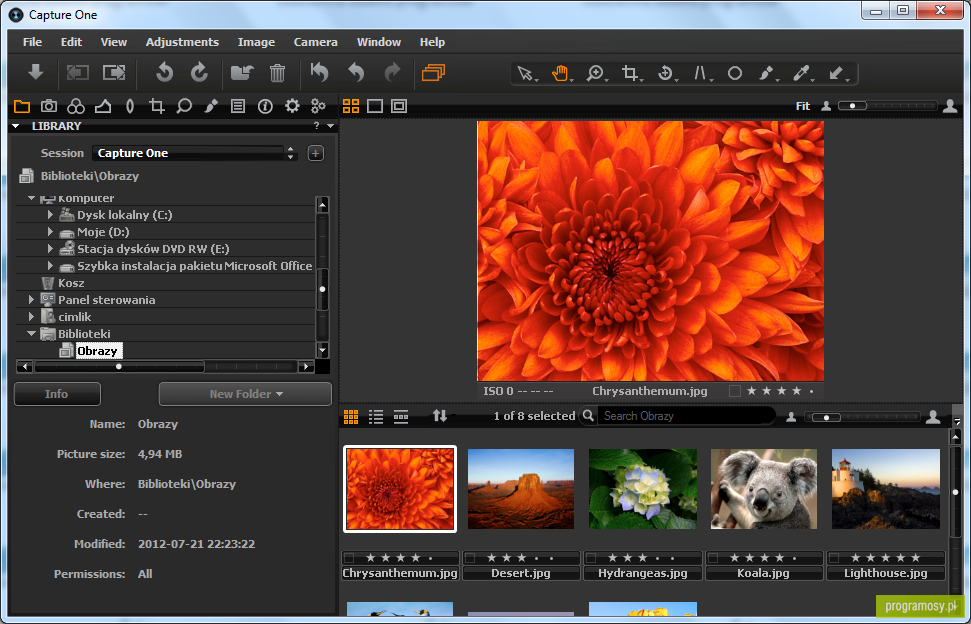This screenshot has height=624, width=971.
Task: Click the rotate right toolbar icon
Action: point(199,72)
